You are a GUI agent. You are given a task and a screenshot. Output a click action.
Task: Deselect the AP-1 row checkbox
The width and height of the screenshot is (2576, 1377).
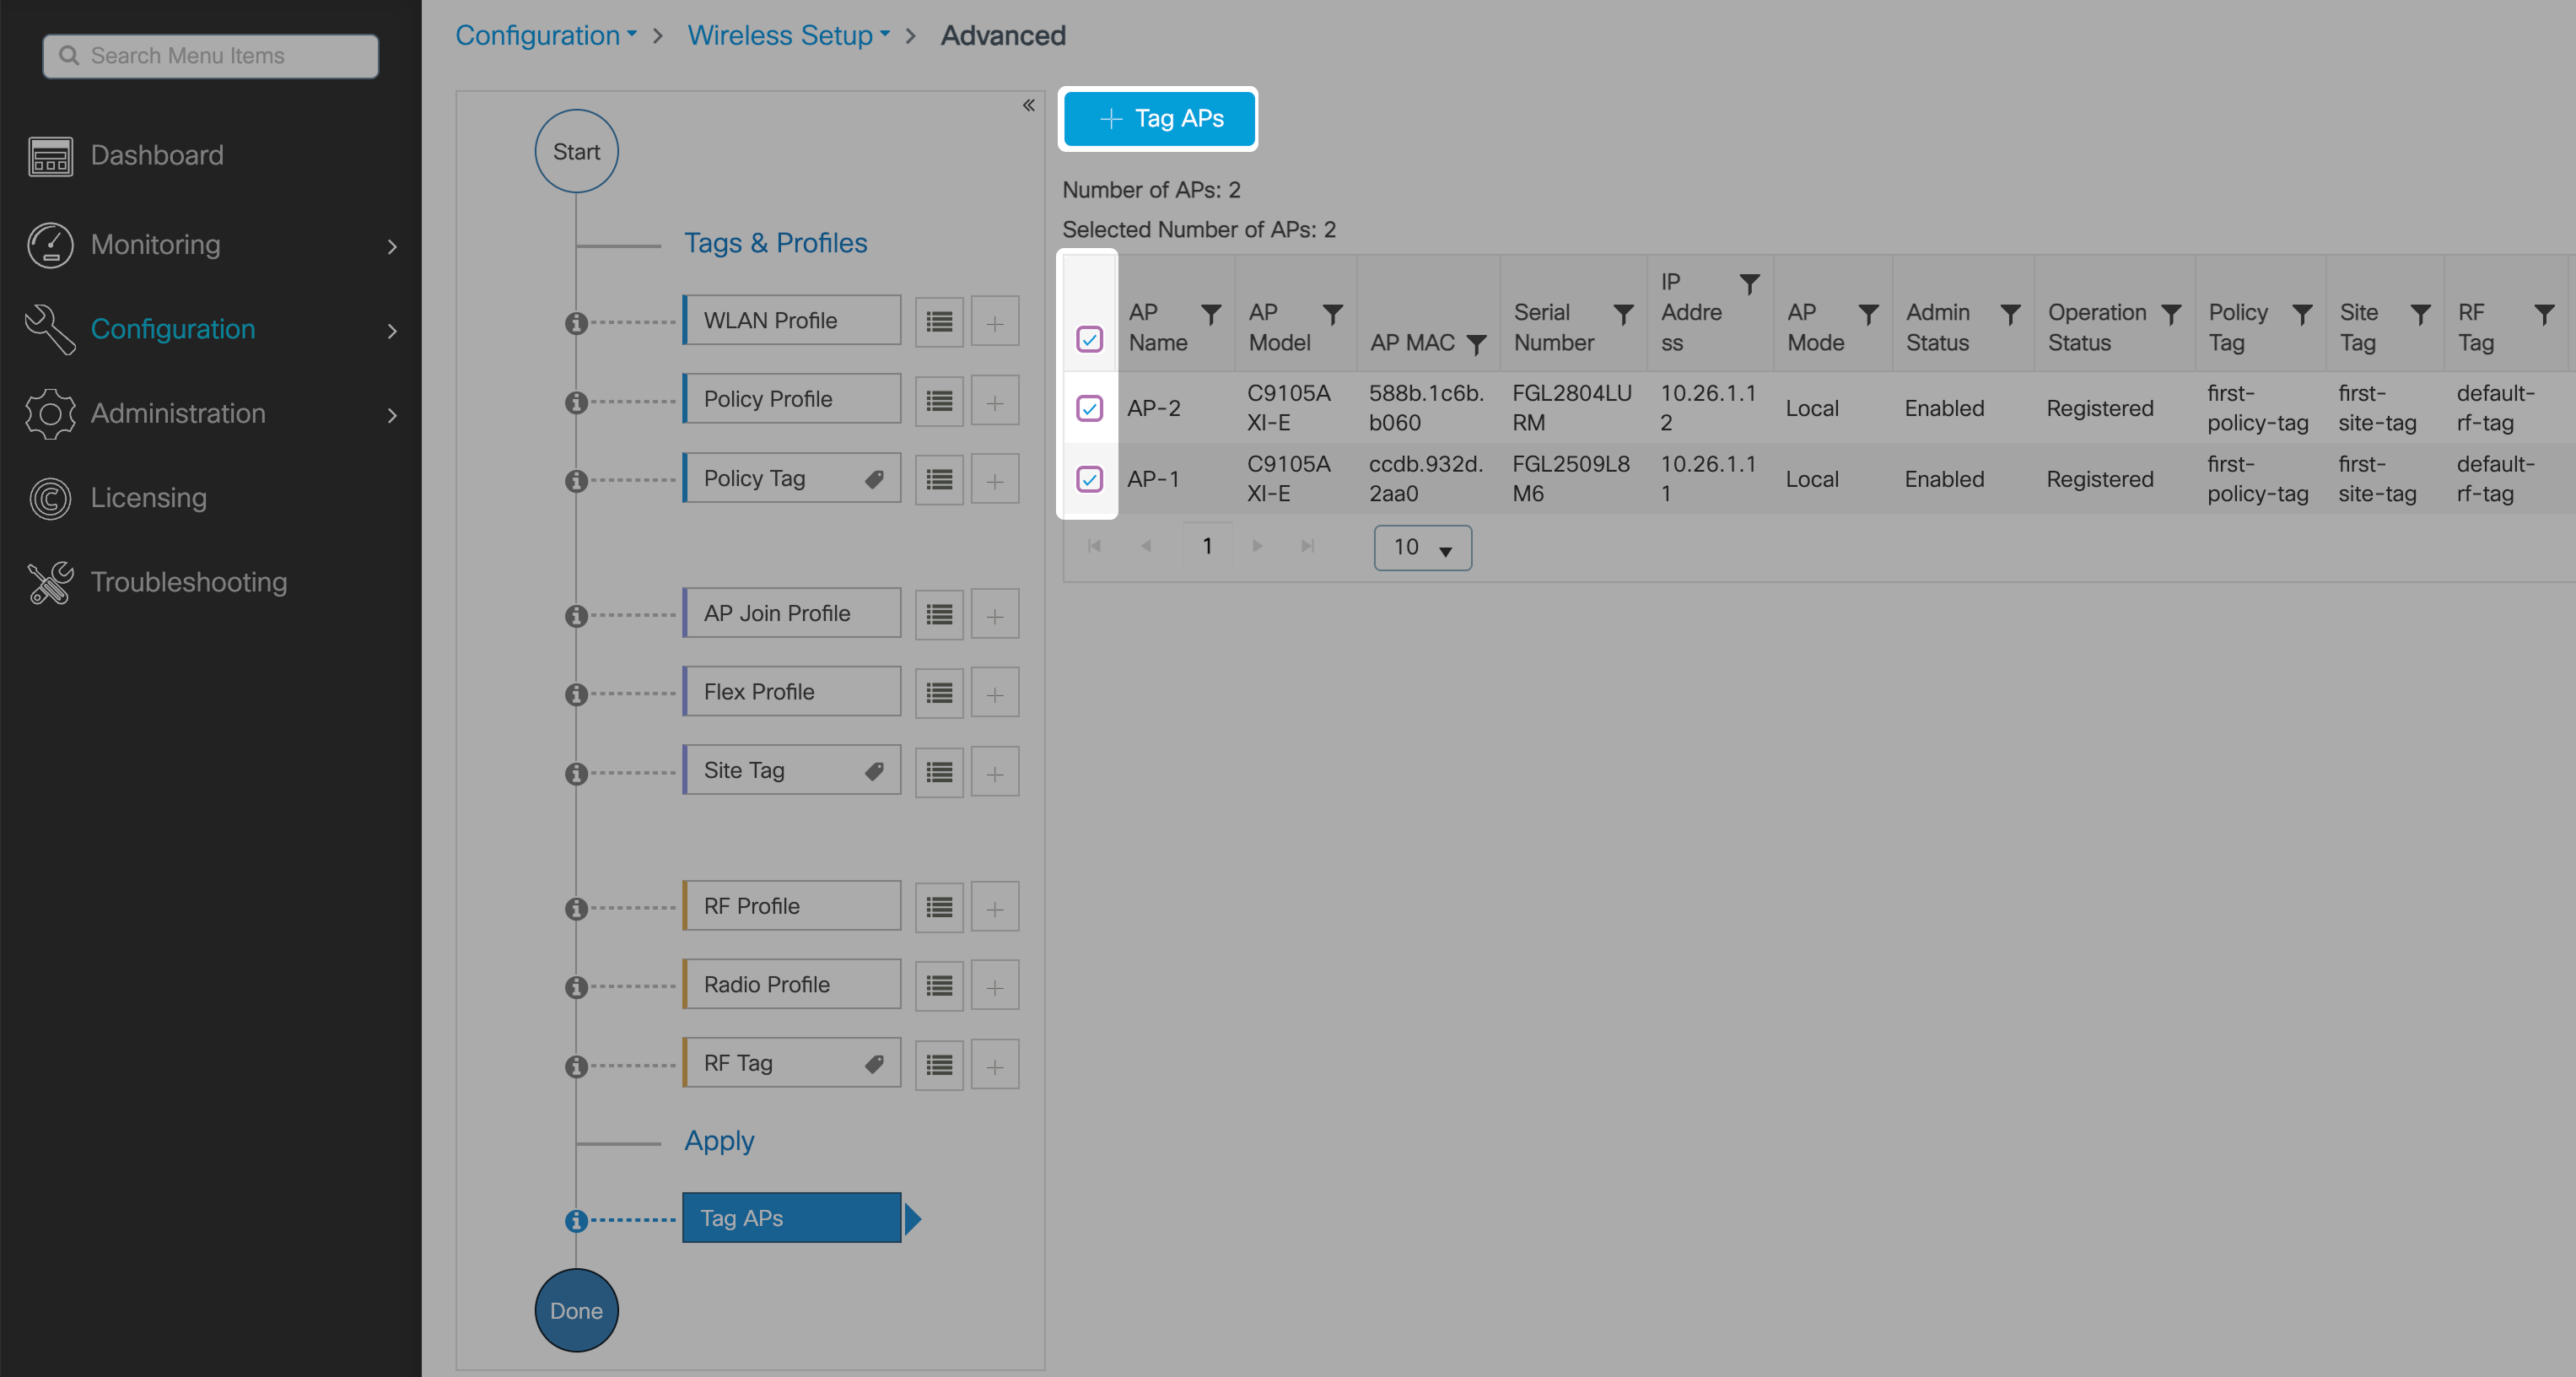[1089, 479]
